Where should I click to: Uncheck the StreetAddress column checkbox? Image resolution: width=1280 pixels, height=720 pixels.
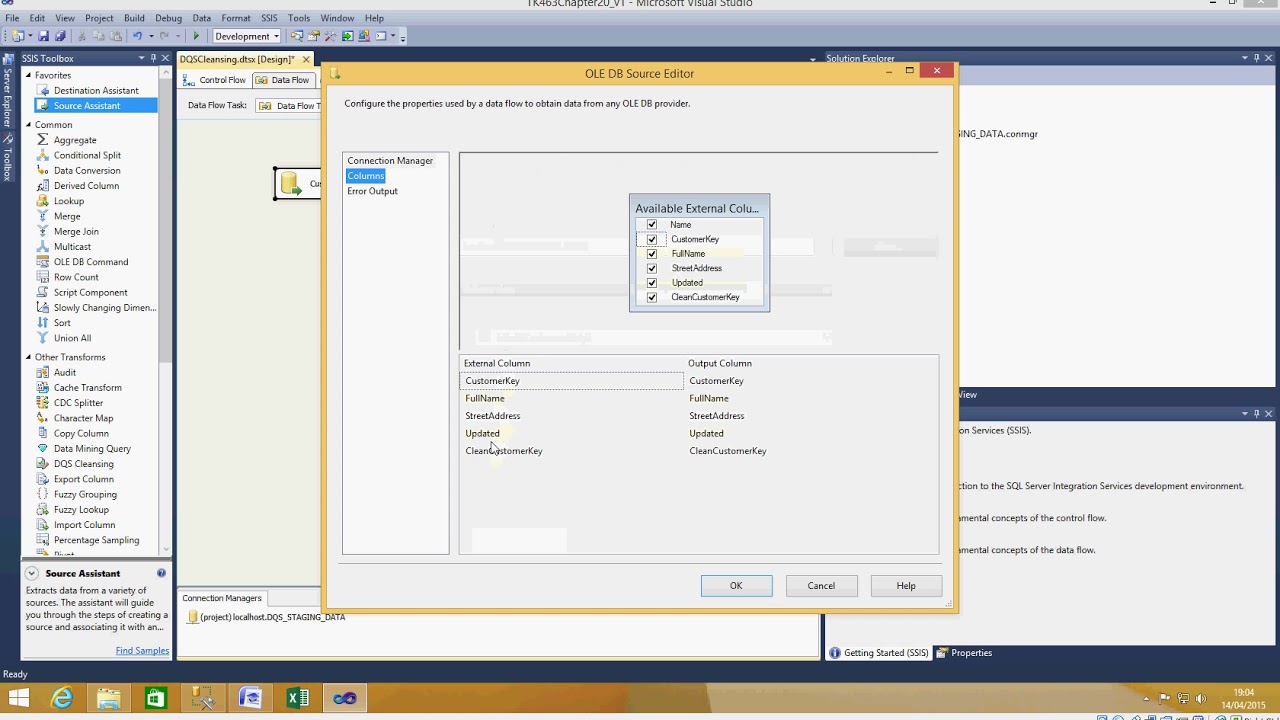tap(652, 268)
